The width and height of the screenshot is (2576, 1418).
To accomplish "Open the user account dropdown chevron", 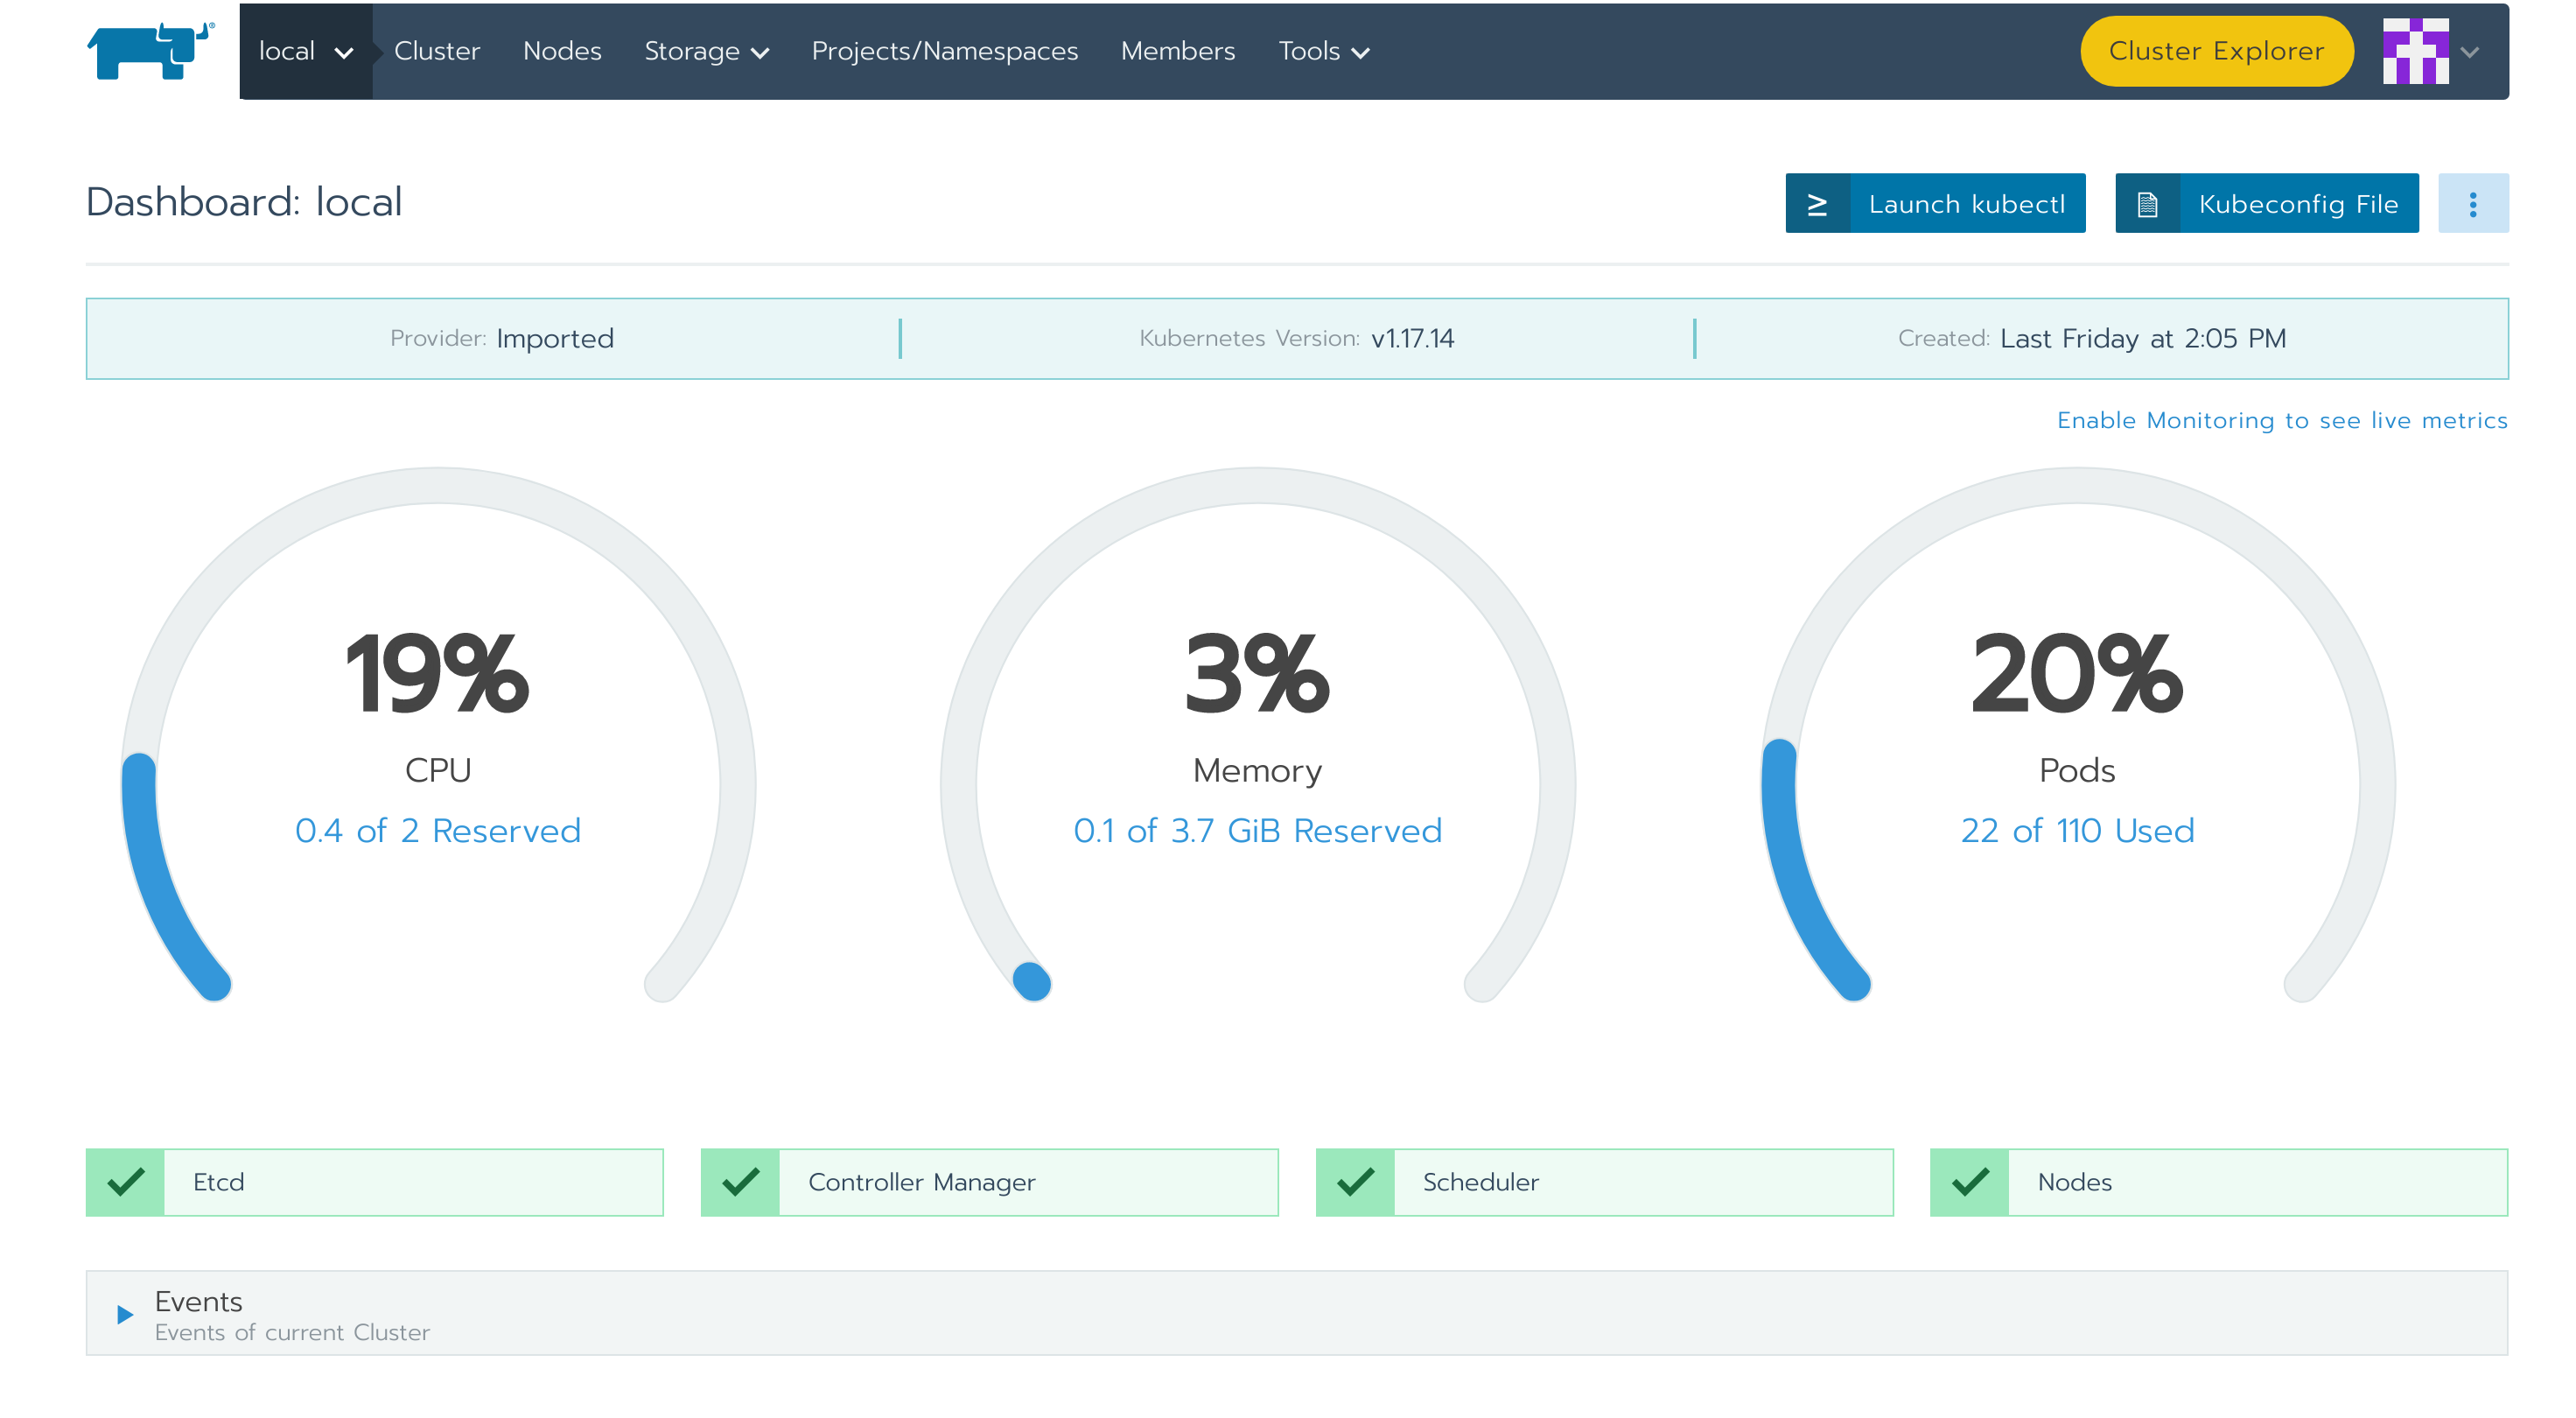I will tap(2470, 52).
